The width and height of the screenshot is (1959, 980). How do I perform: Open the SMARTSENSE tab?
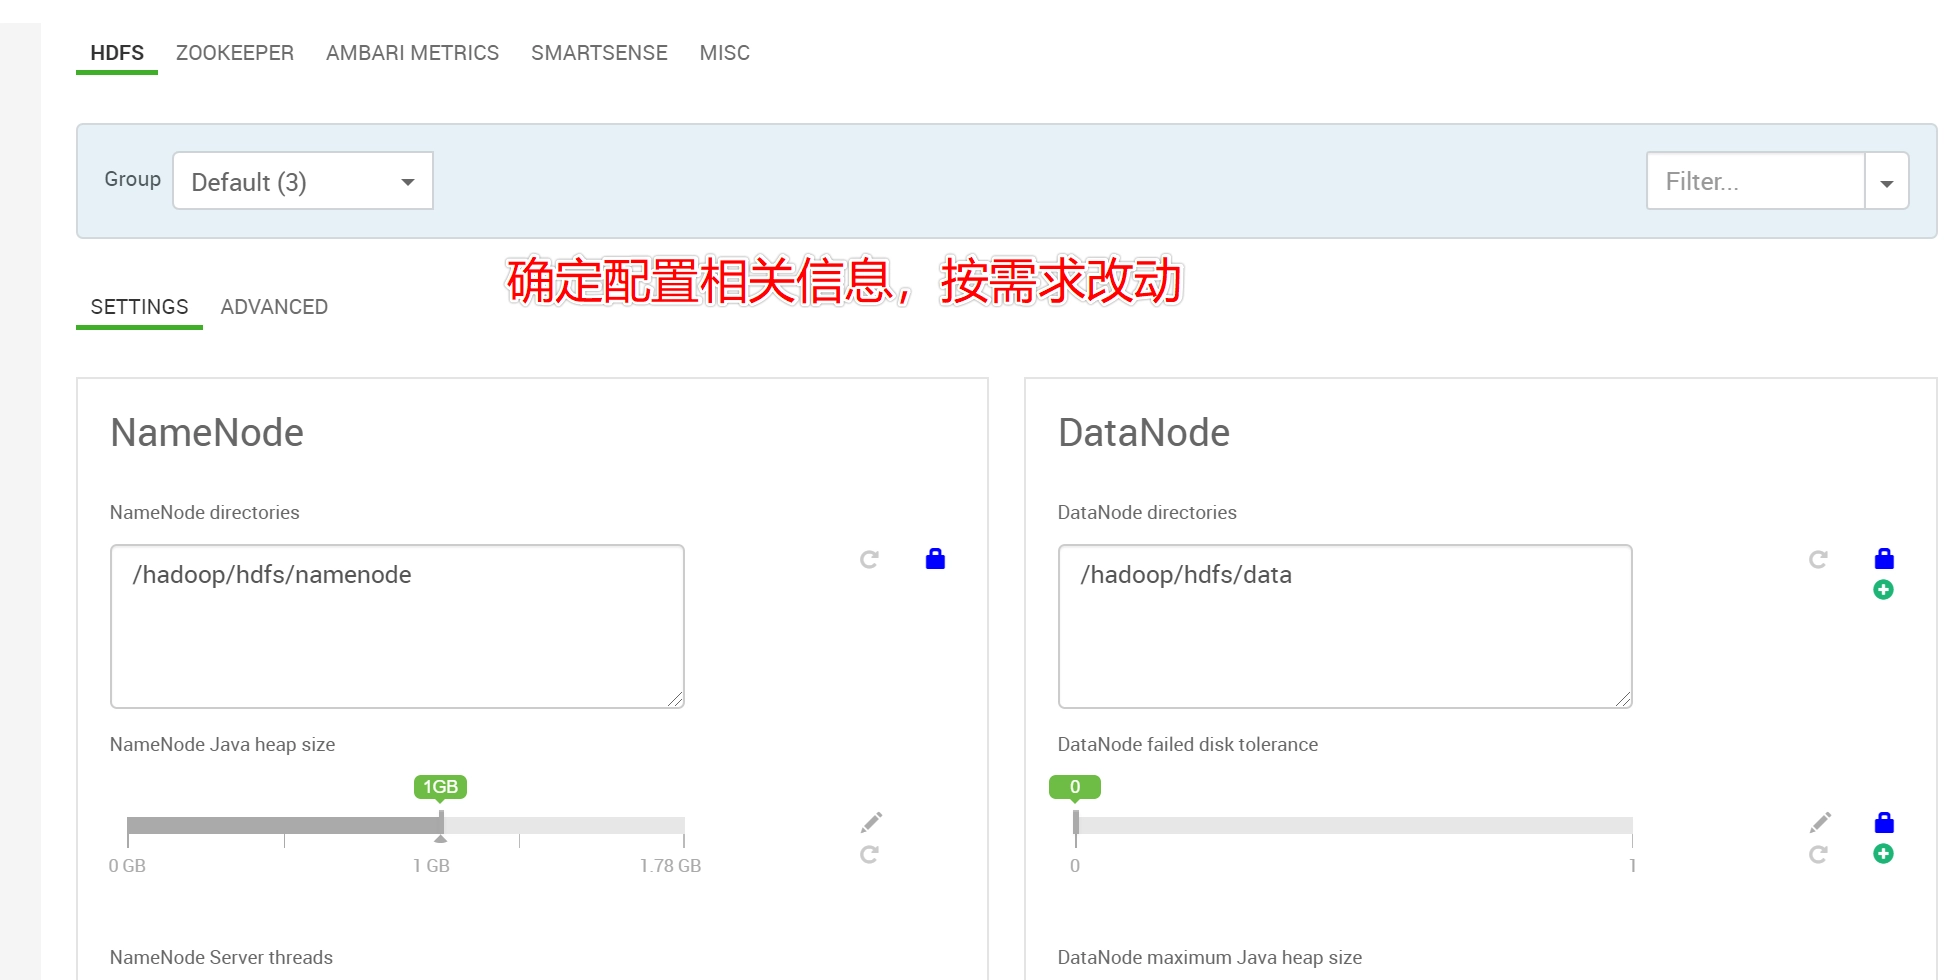pos(599,53)
